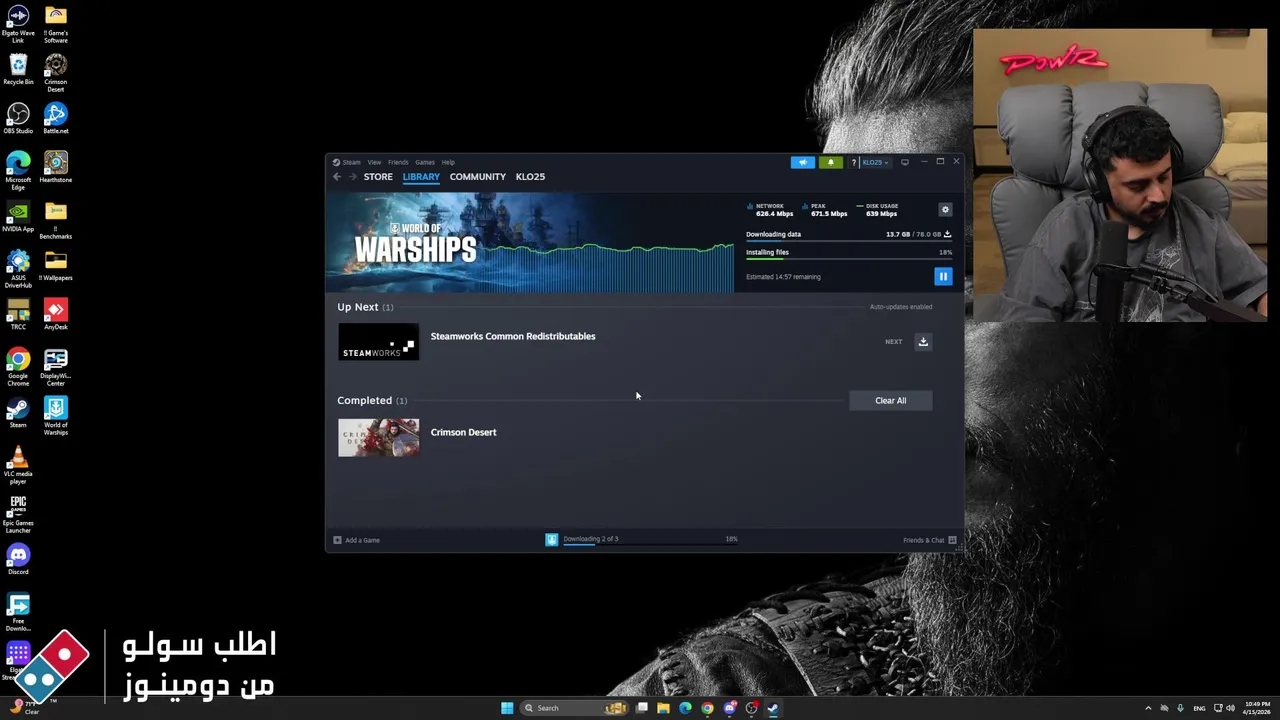Click the Steam help question mark icon
Viewport: 1280px width, 720px height.
(853, 162)
